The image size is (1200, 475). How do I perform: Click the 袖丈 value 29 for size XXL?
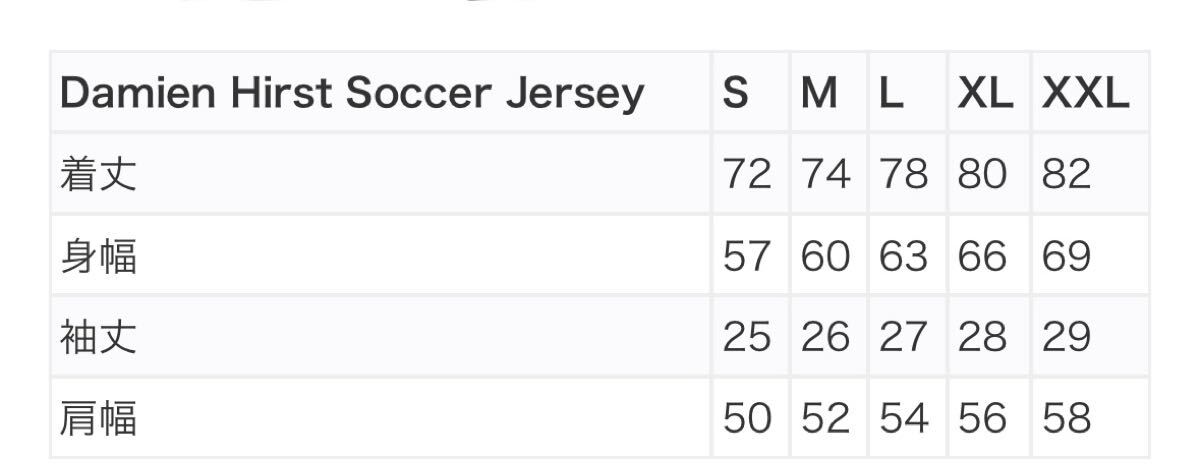click(1066, 338)
